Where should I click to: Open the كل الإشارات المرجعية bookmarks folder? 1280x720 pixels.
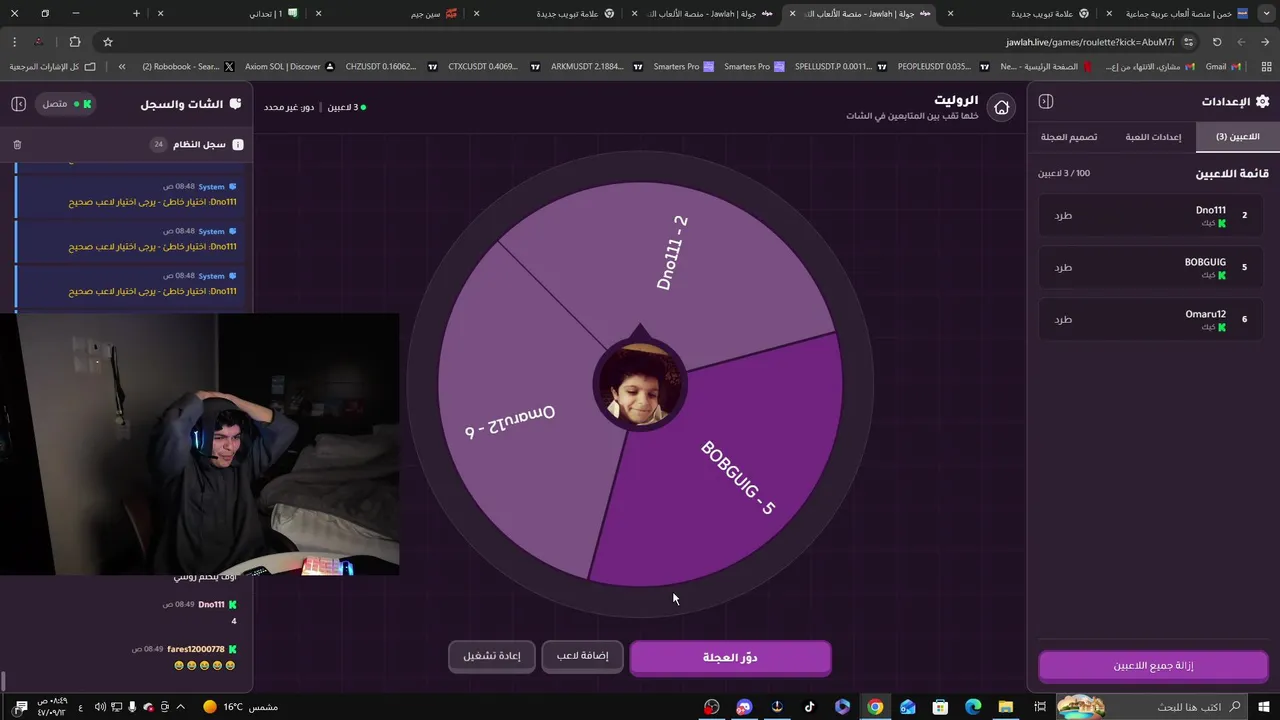[52, 66]
